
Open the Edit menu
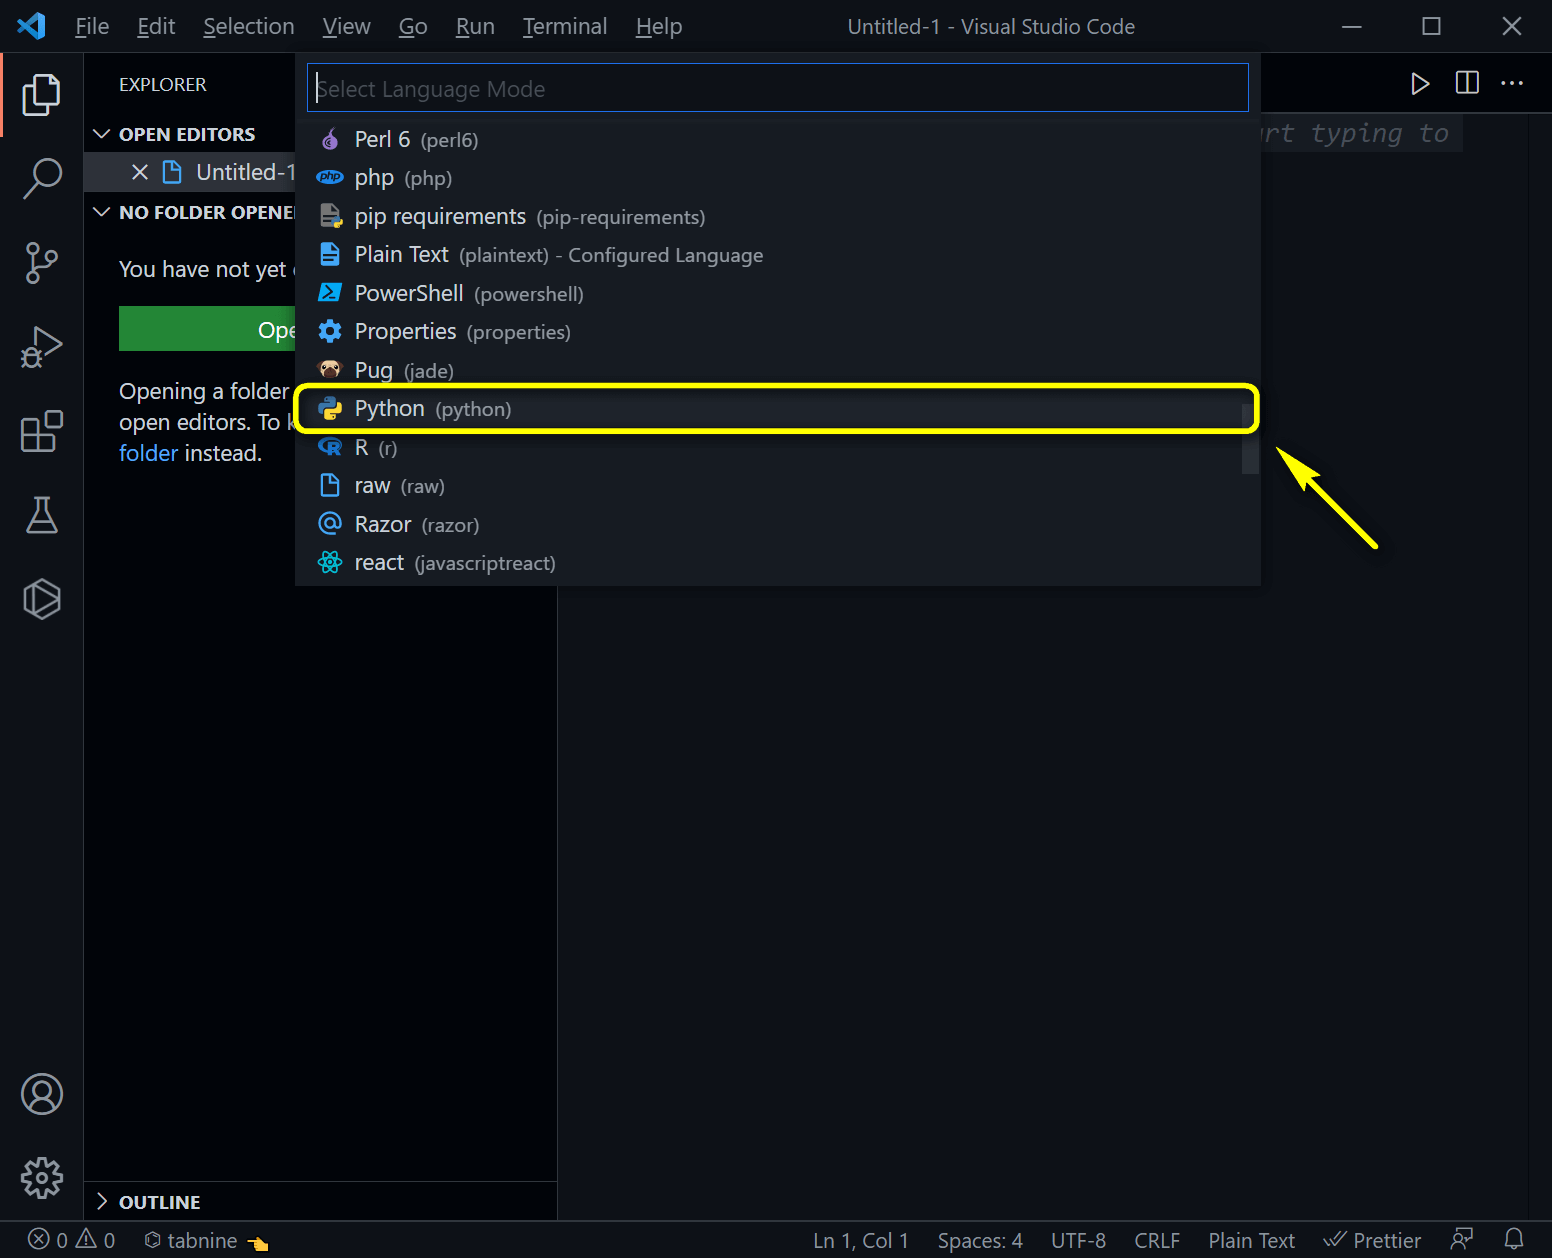[x=156, y=26]
